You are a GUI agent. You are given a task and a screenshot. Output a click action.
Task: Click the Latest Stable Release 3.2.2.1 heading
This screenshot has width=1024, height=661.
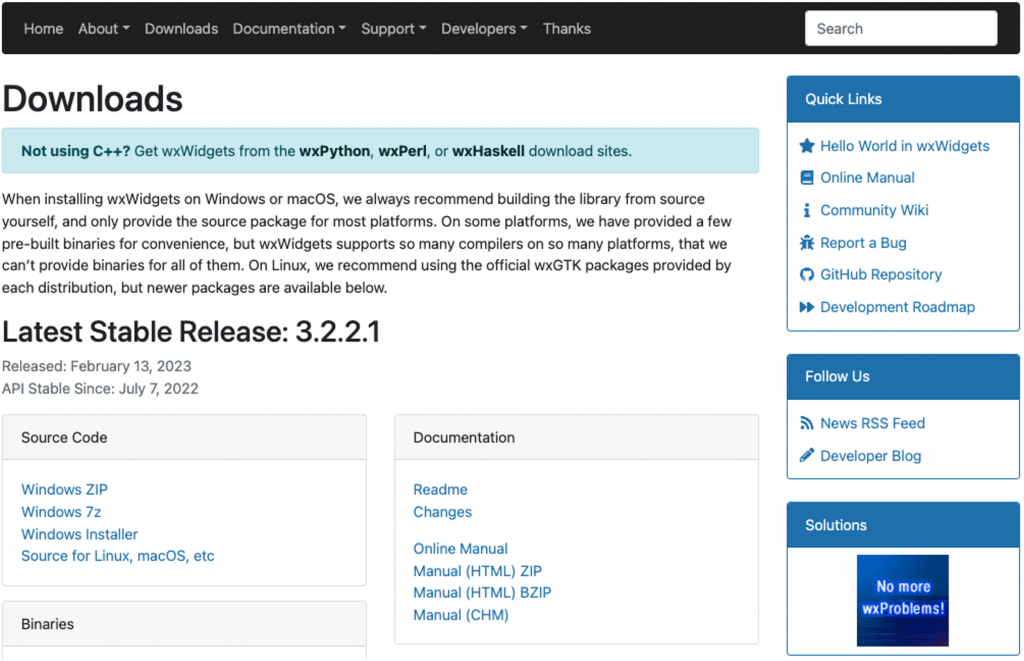191,332
